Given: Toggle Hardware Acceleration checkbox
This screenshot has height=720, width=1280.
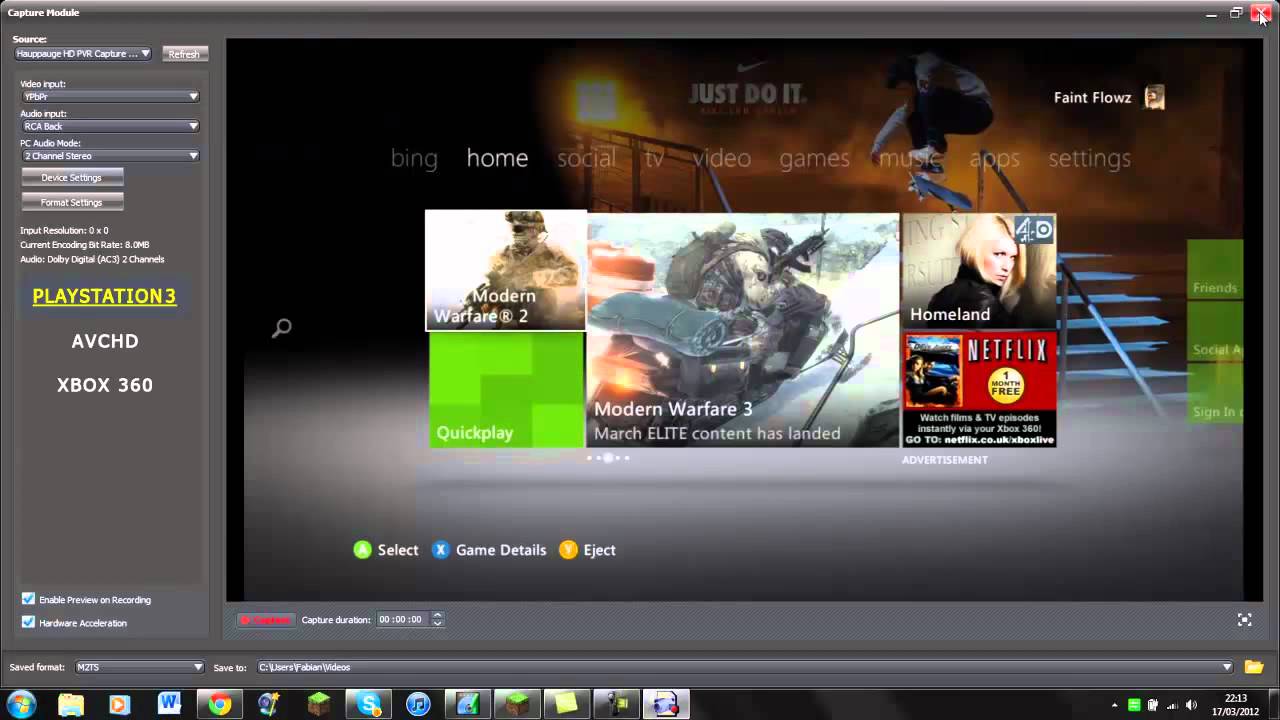Looking at the screenshot, I should pos(28,622).
